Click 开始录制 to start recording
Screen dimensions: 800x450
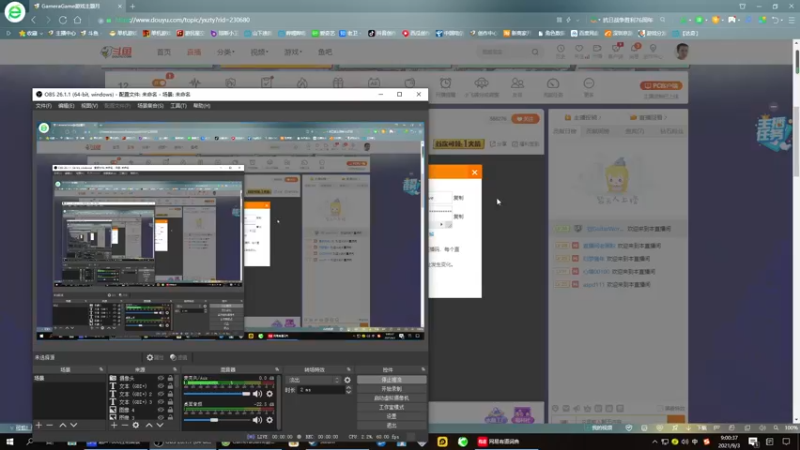click(x=391, y=389)
